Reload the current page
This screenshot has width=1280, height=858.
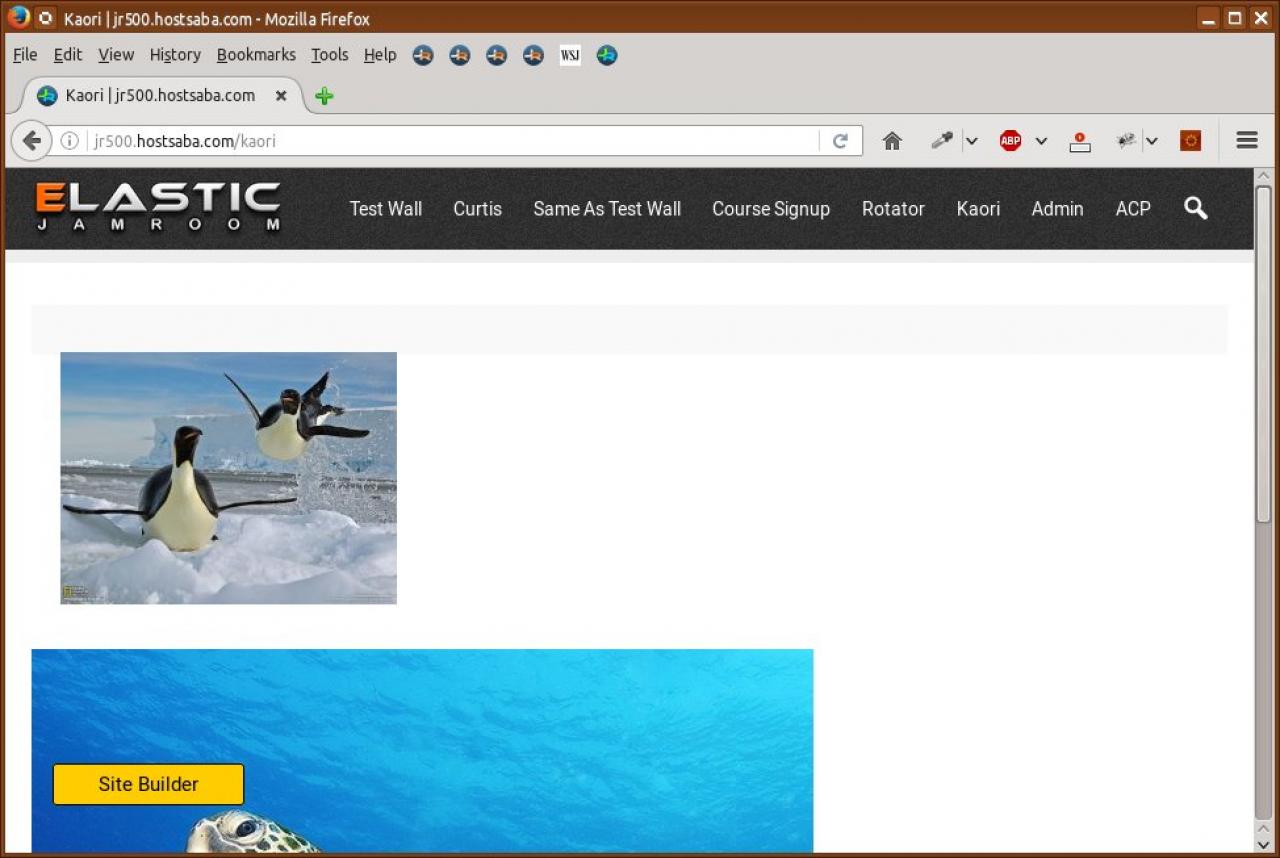pyautogui.click(x=840, y=141)
